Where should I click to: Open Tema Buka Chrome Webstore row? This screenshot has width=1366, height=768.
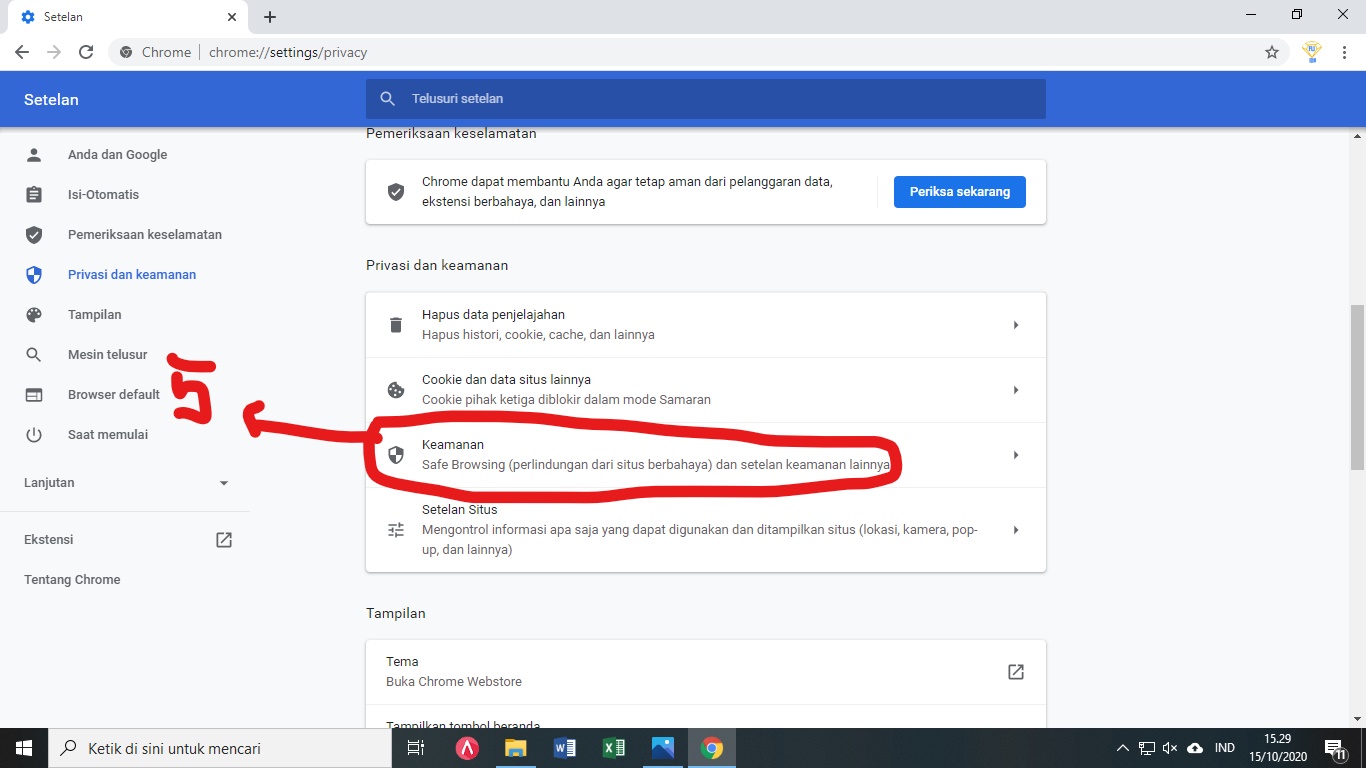tap(706, 672)
